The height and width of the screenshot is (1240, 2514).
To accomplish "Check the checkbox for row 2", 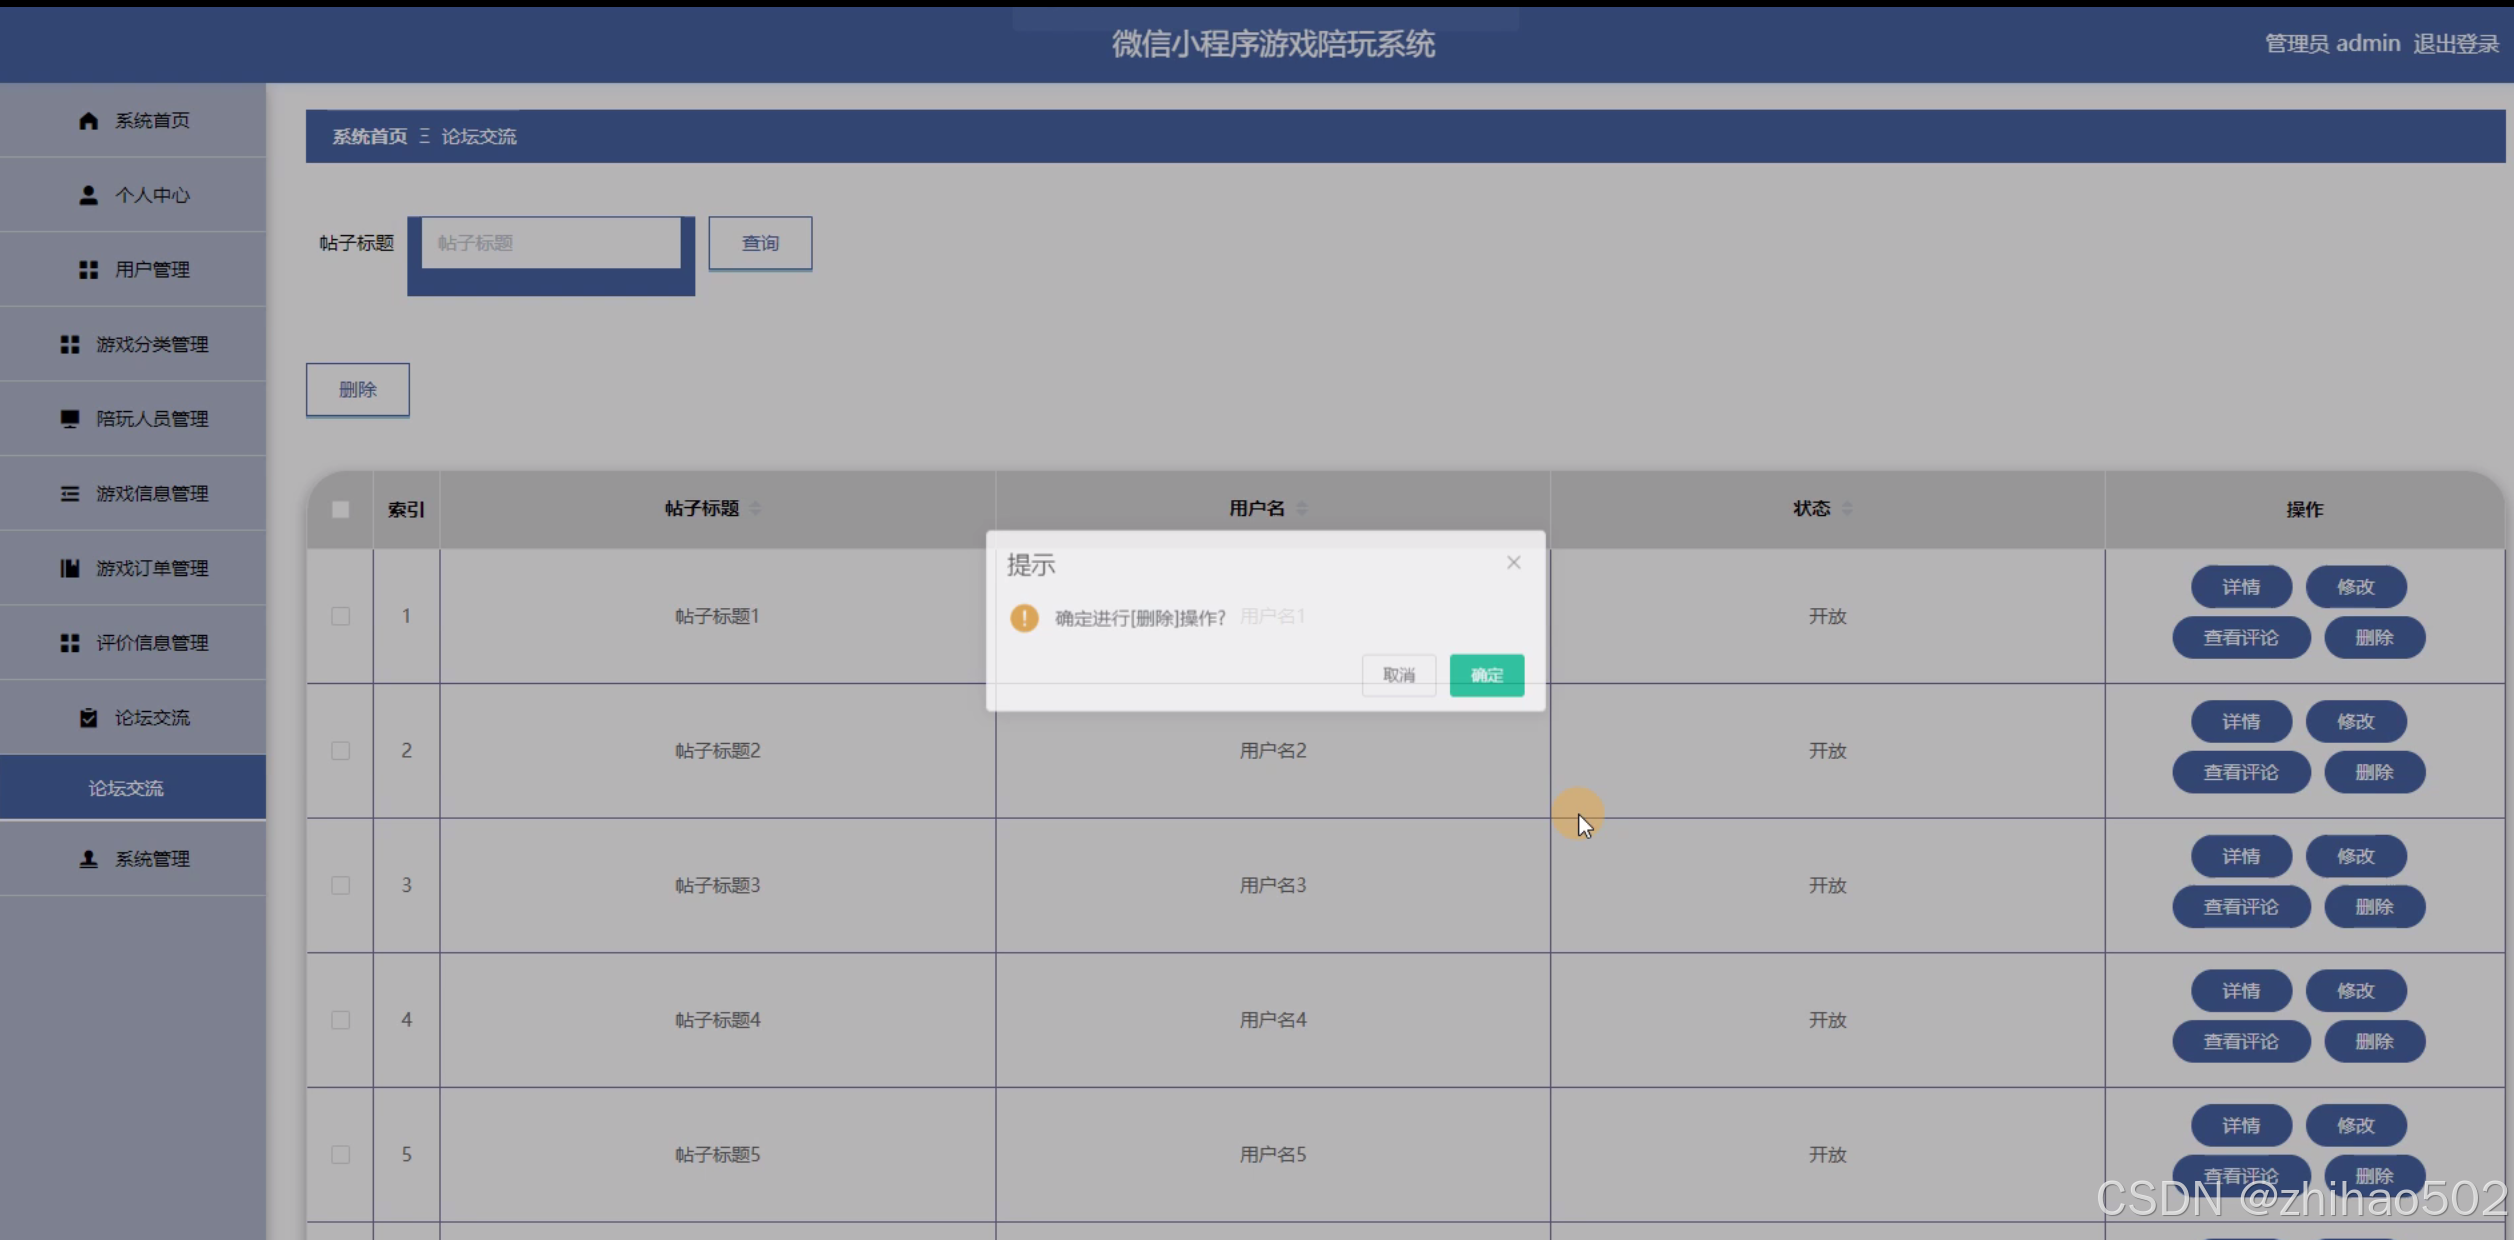I will 340,751.
